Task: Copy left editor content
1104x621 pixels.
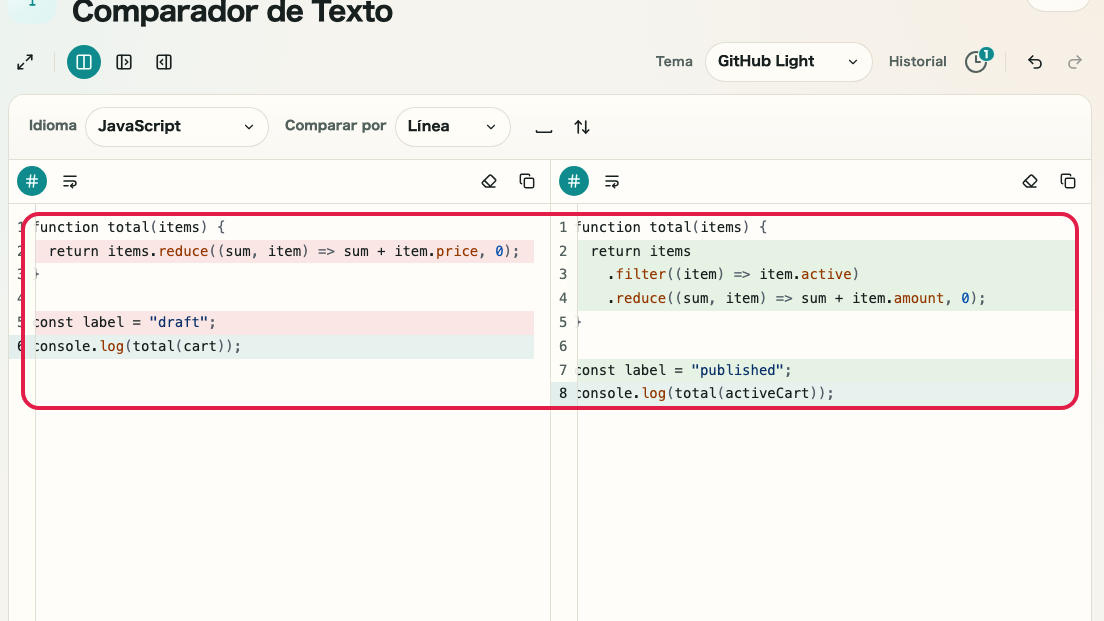Action: [x=527, y=182]
